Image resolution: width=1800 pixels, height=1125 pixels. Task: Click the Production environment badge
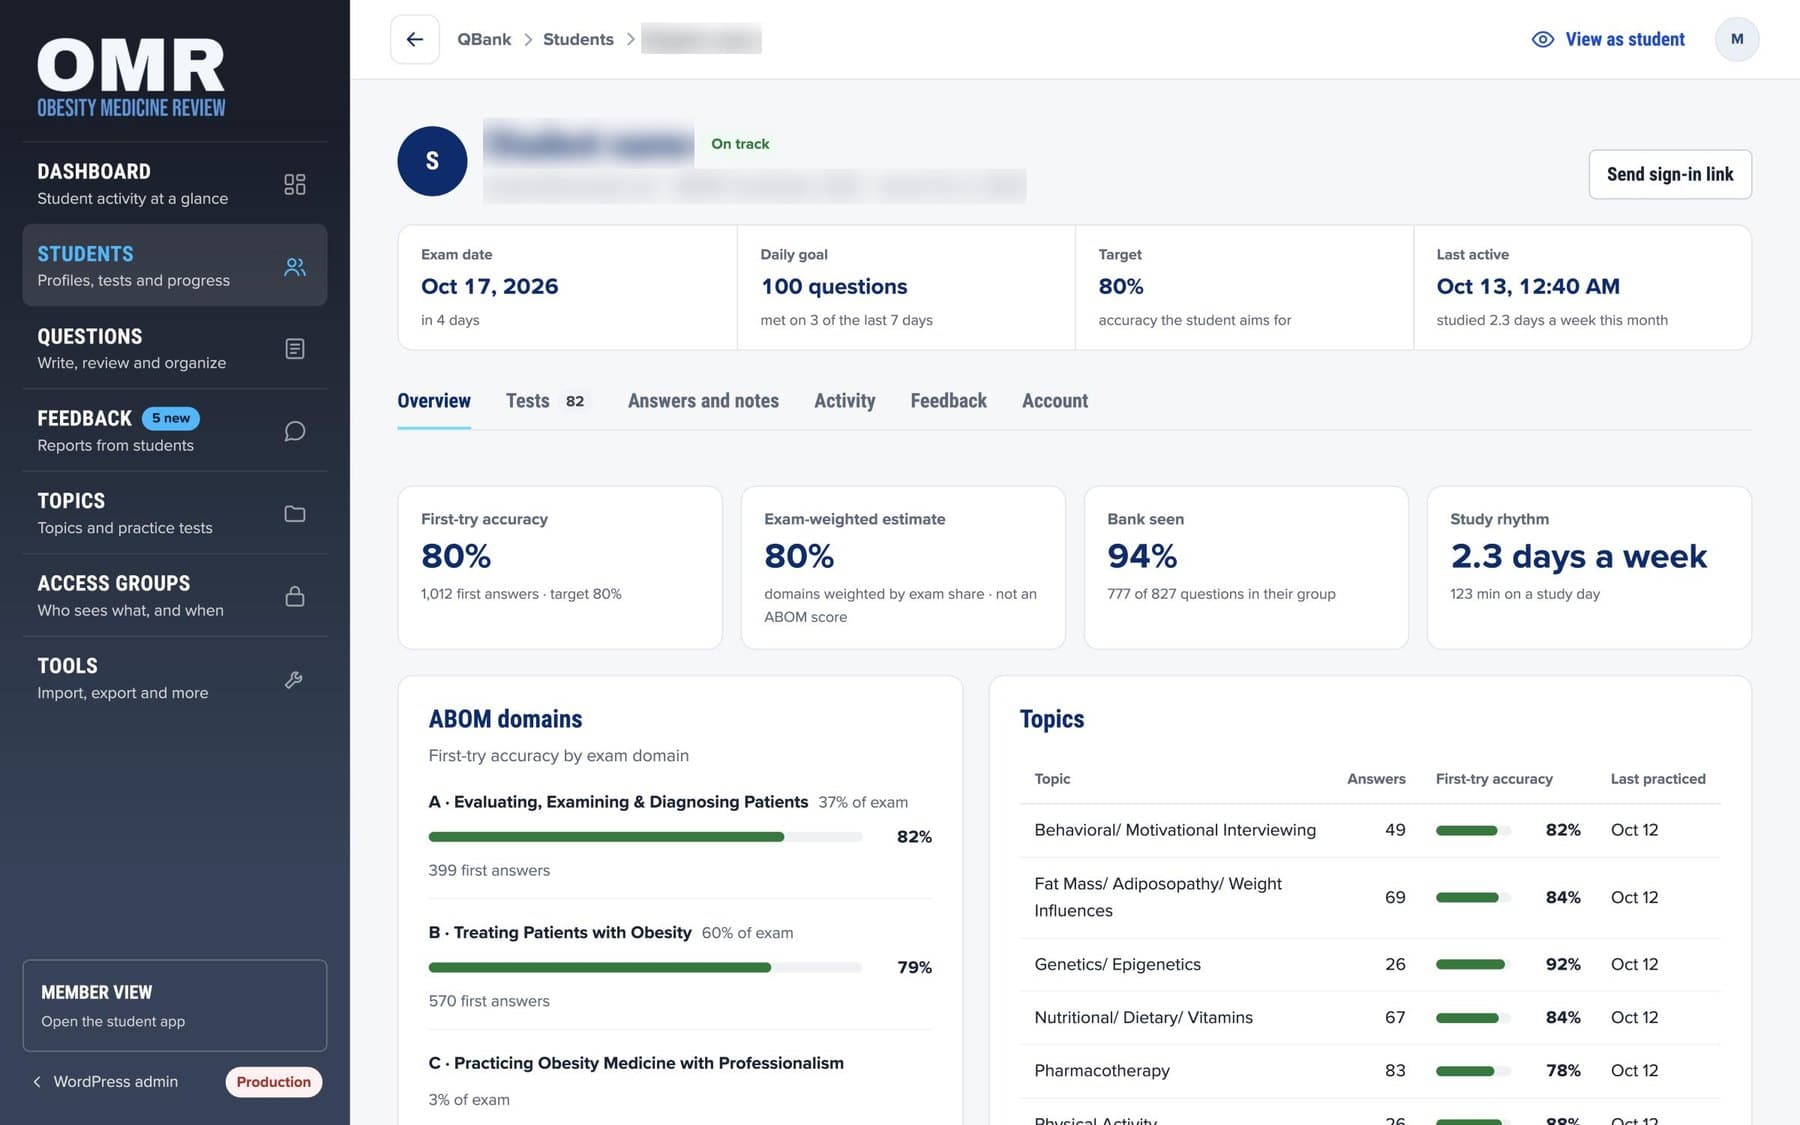[273, 1082]
